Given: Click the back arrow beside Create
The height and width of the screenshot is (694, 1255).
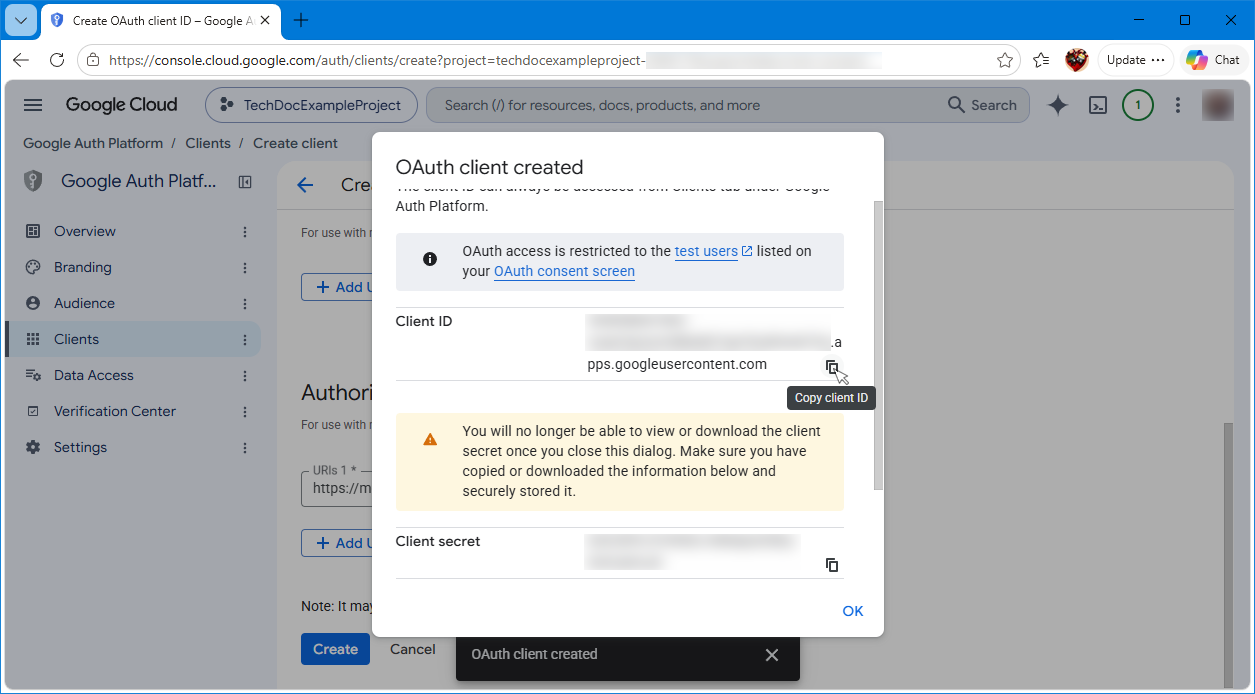Looking at the screenshot, I should pos(305,185).
